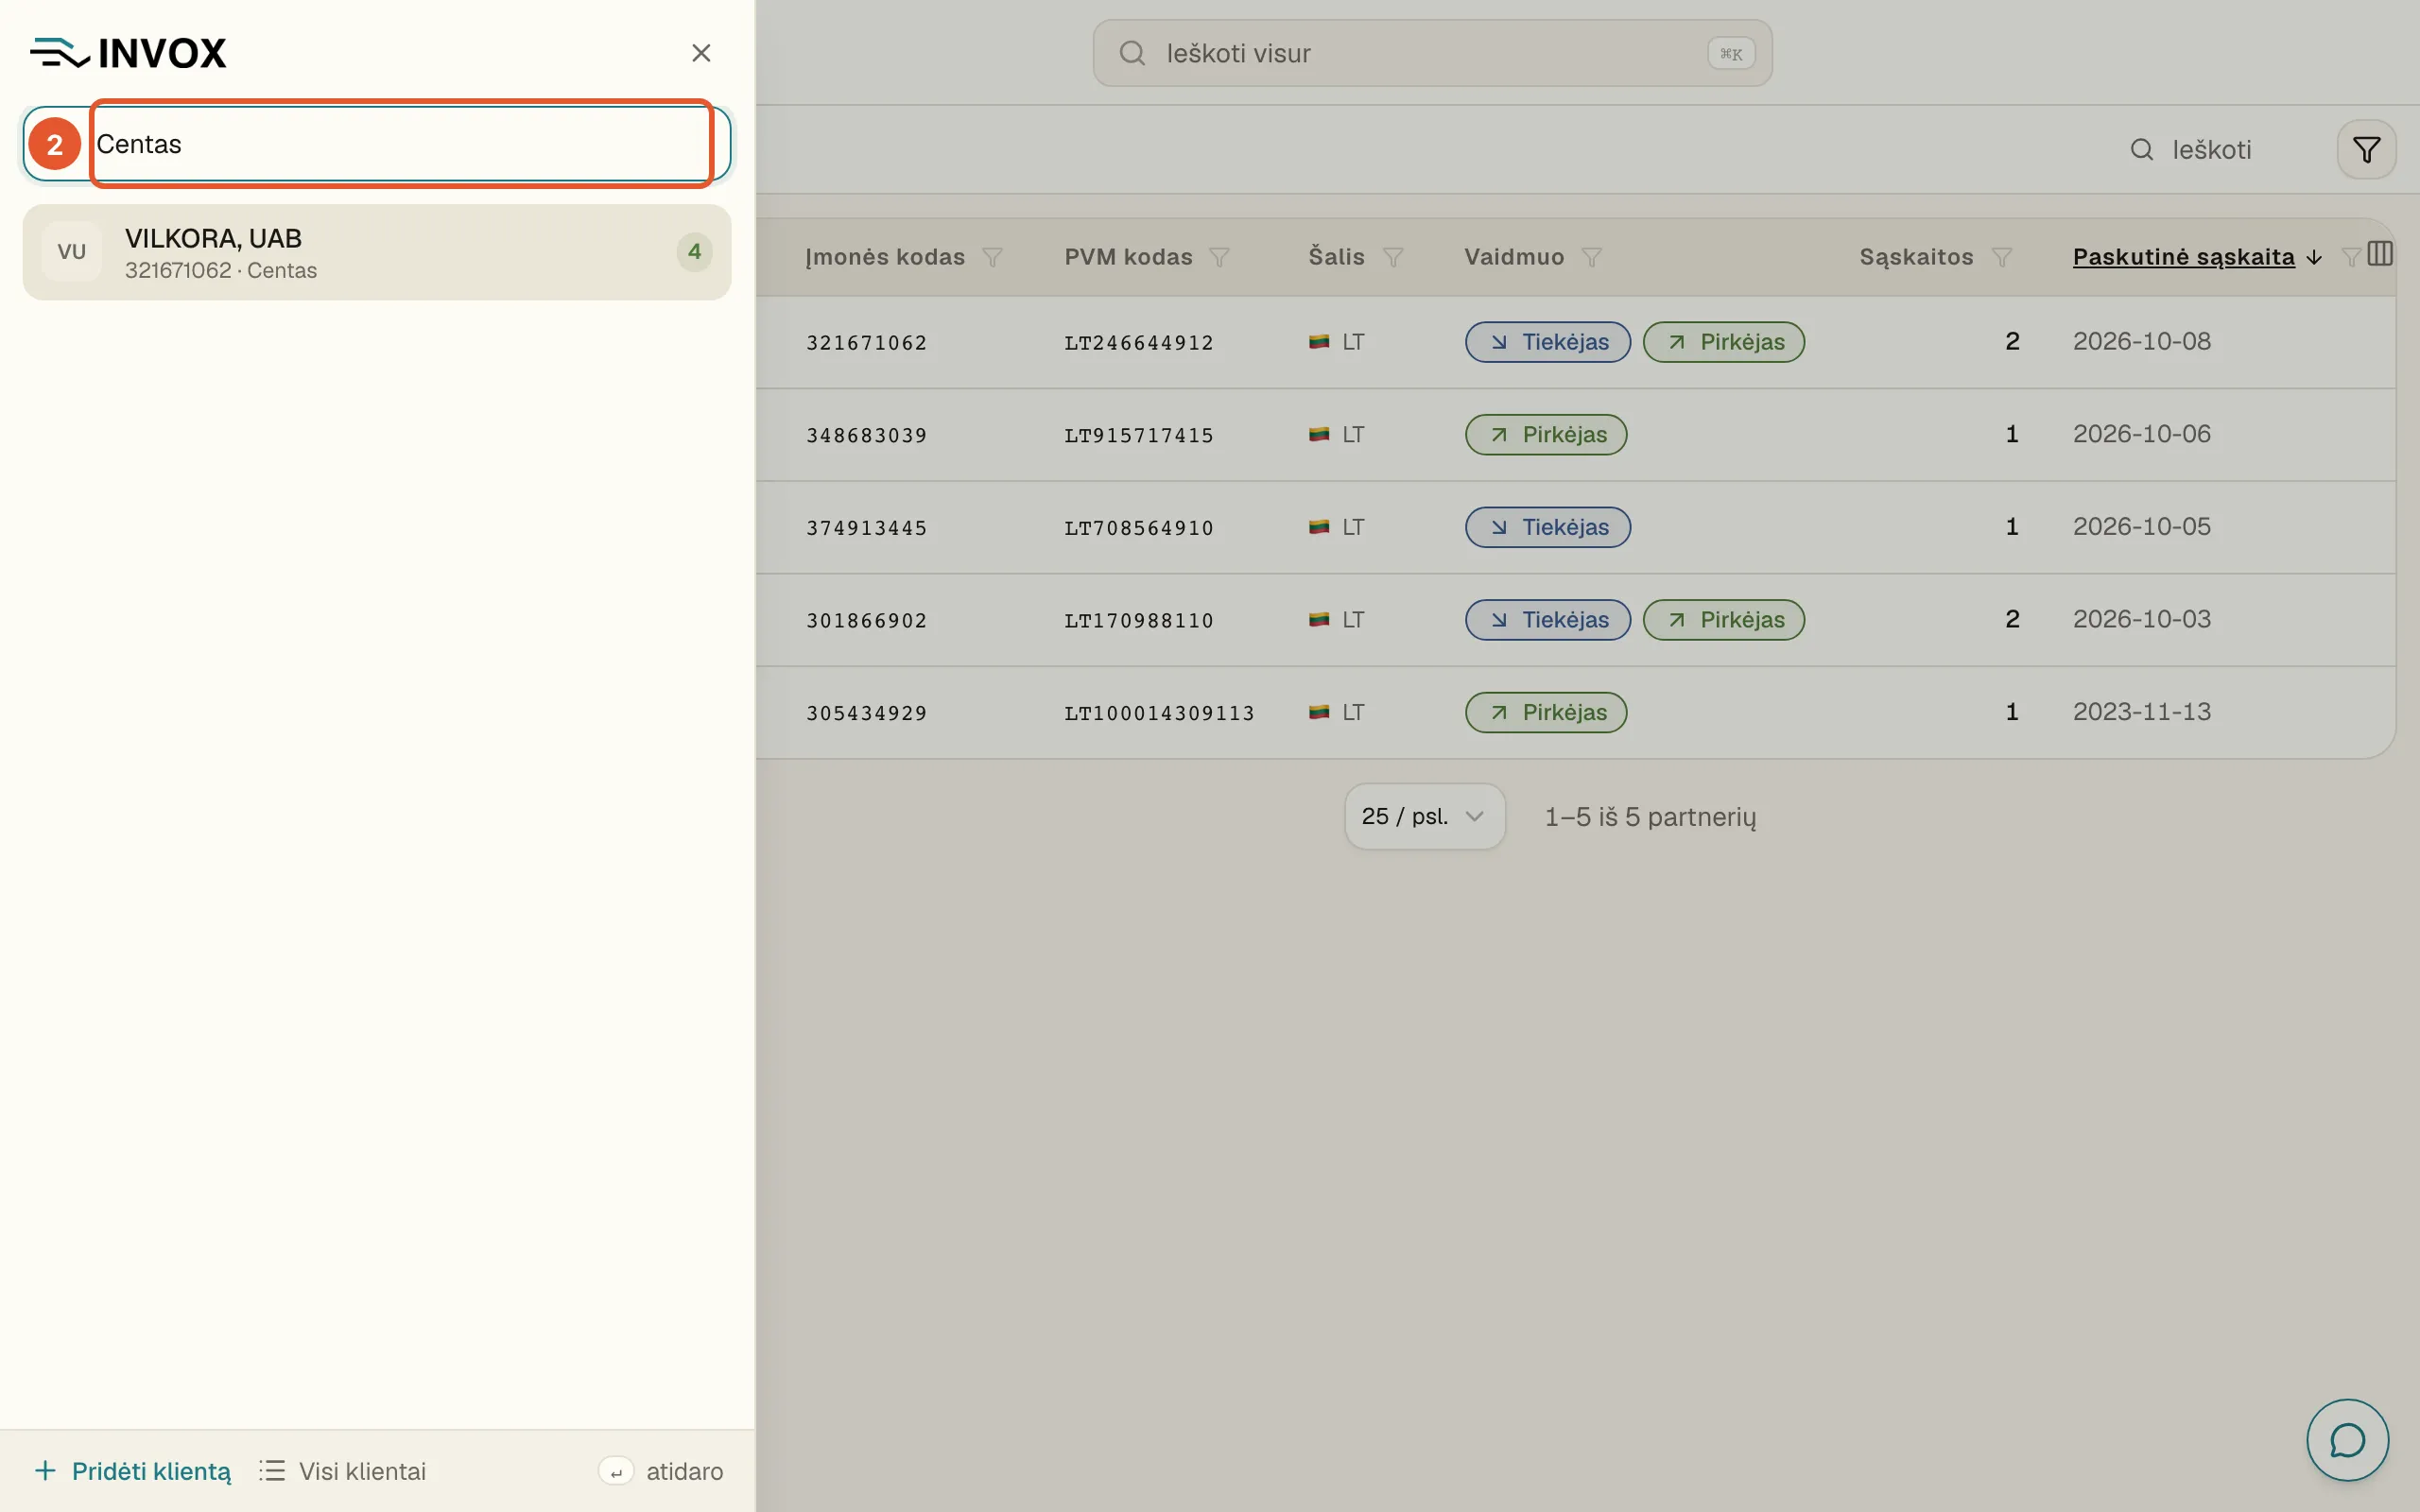The image size is (2420, 1512).
Task: Open the column layout settings icon
Action: click(2380, 254)
